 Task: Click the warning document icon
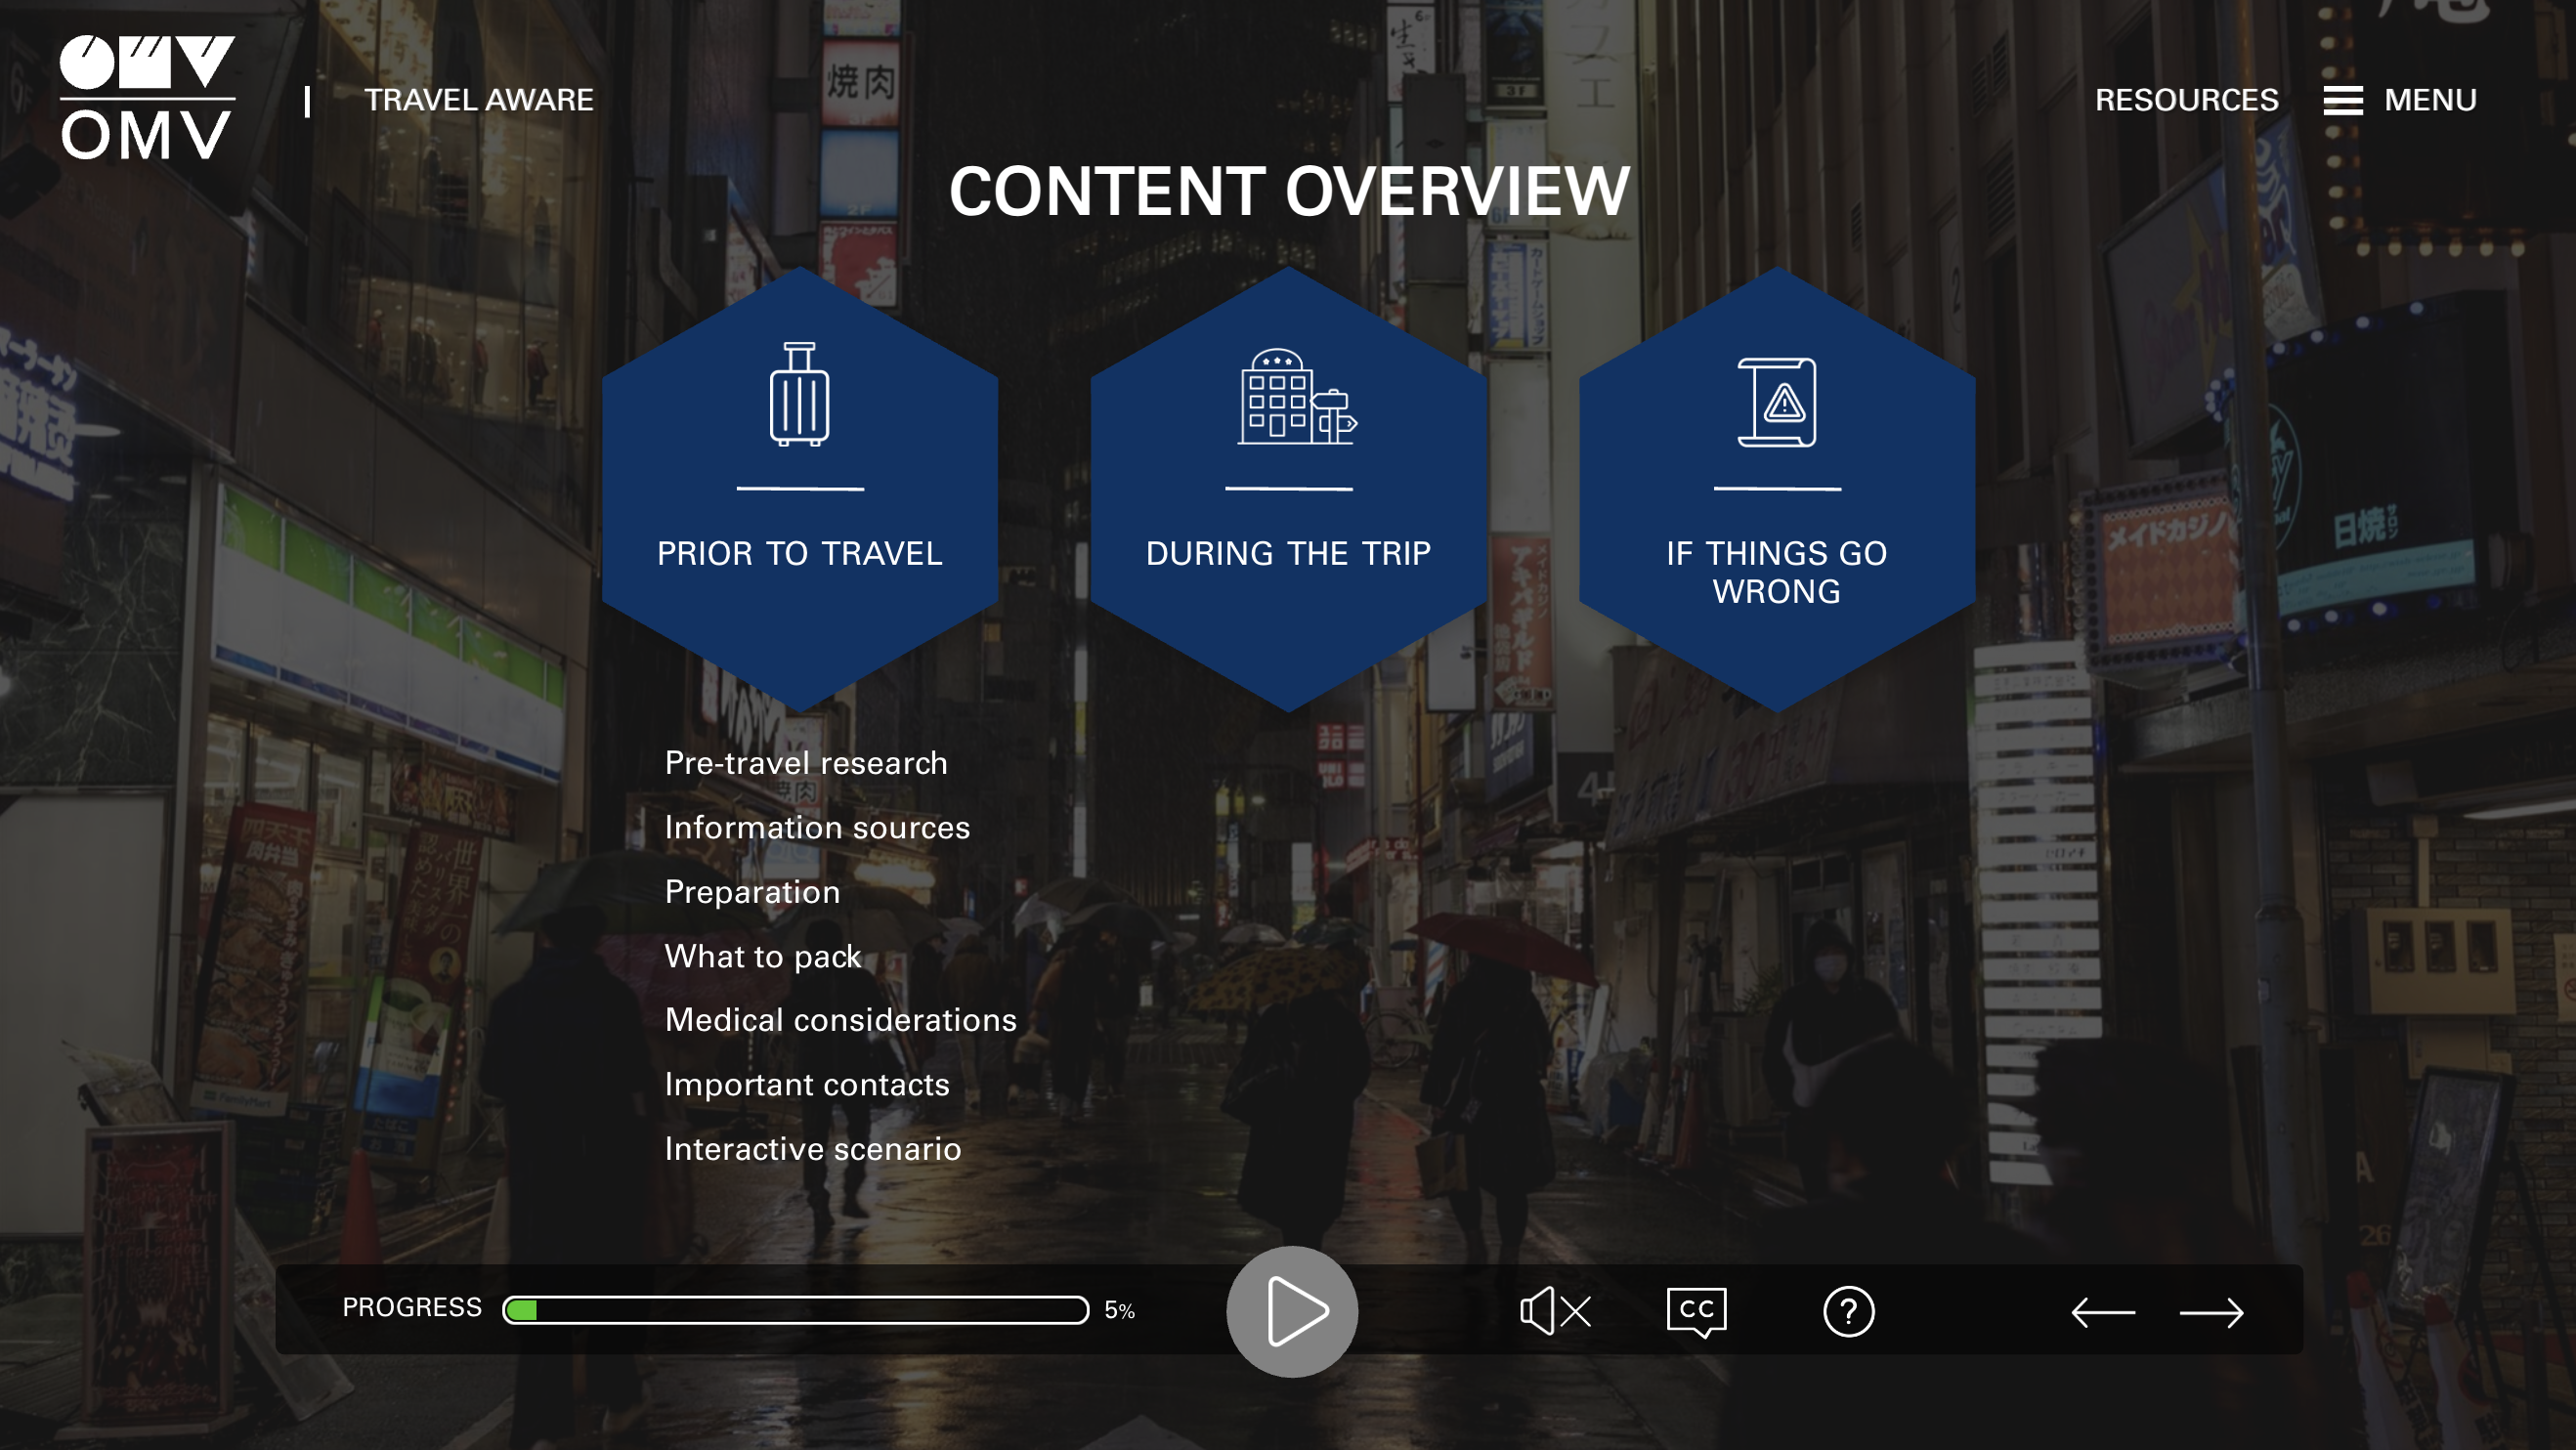pyautogui.click(x=1777, y=402)
